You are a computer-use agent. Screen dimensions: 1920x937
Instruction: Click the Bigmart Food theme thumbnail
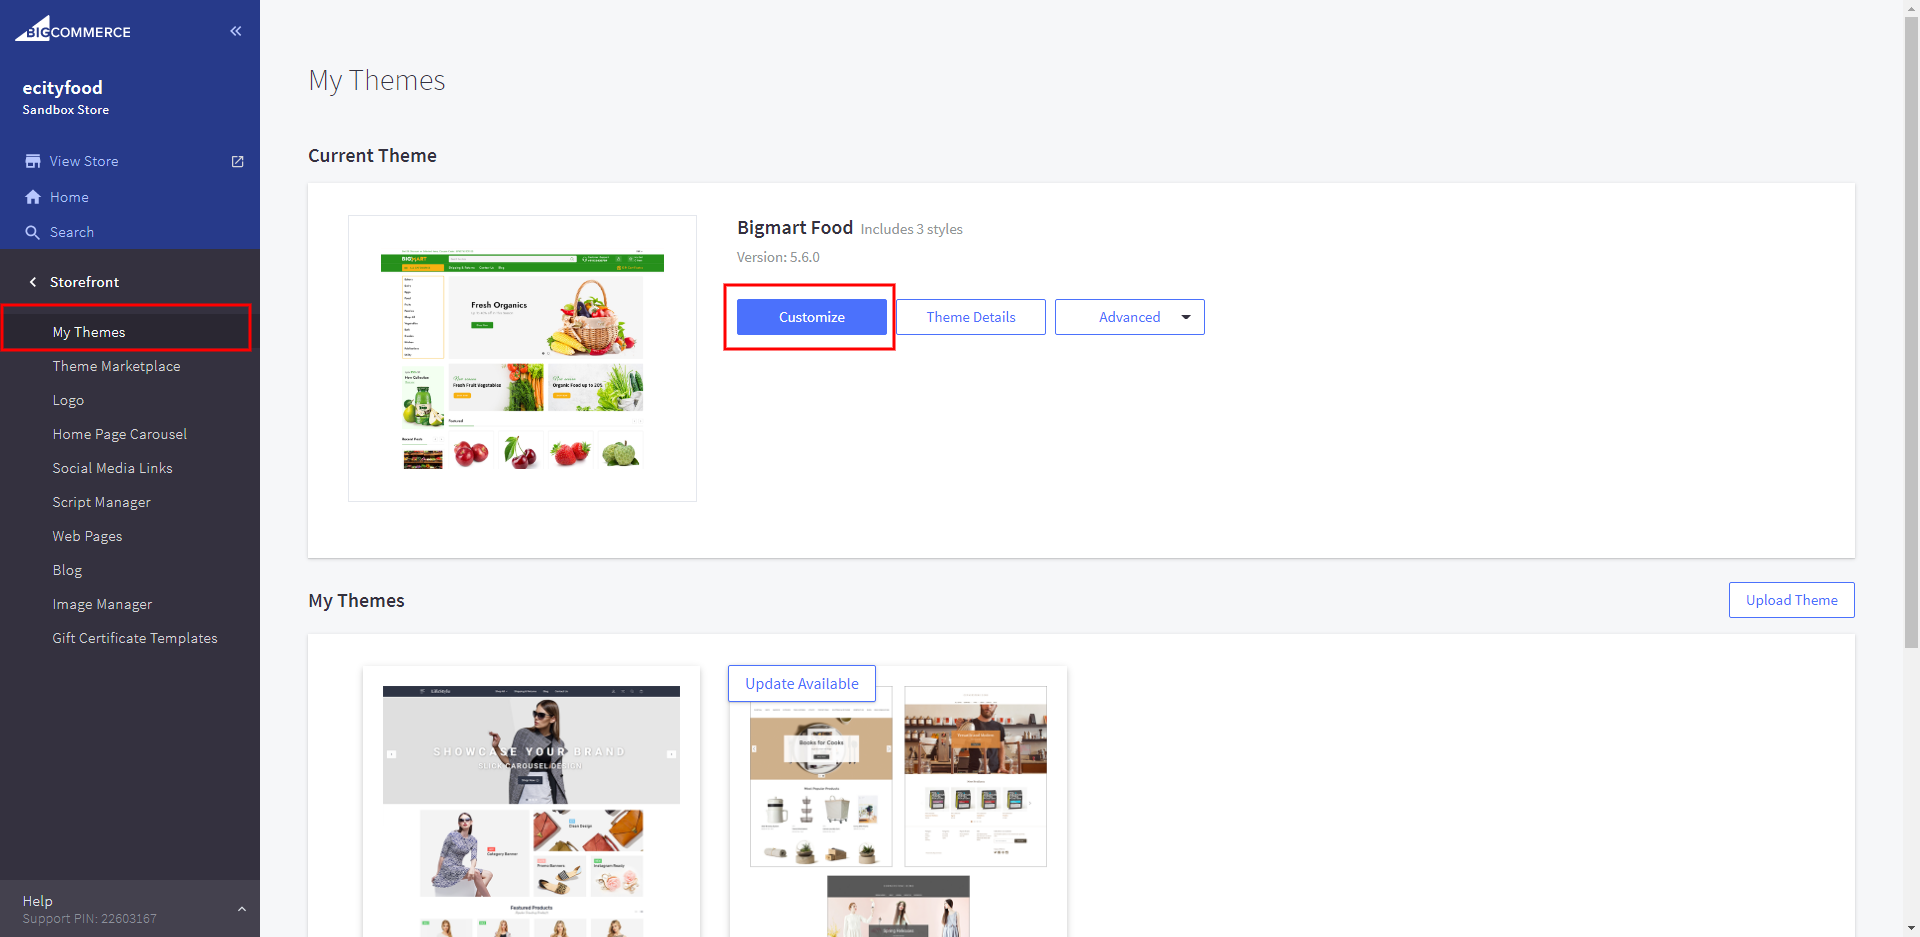coord(522,358)
